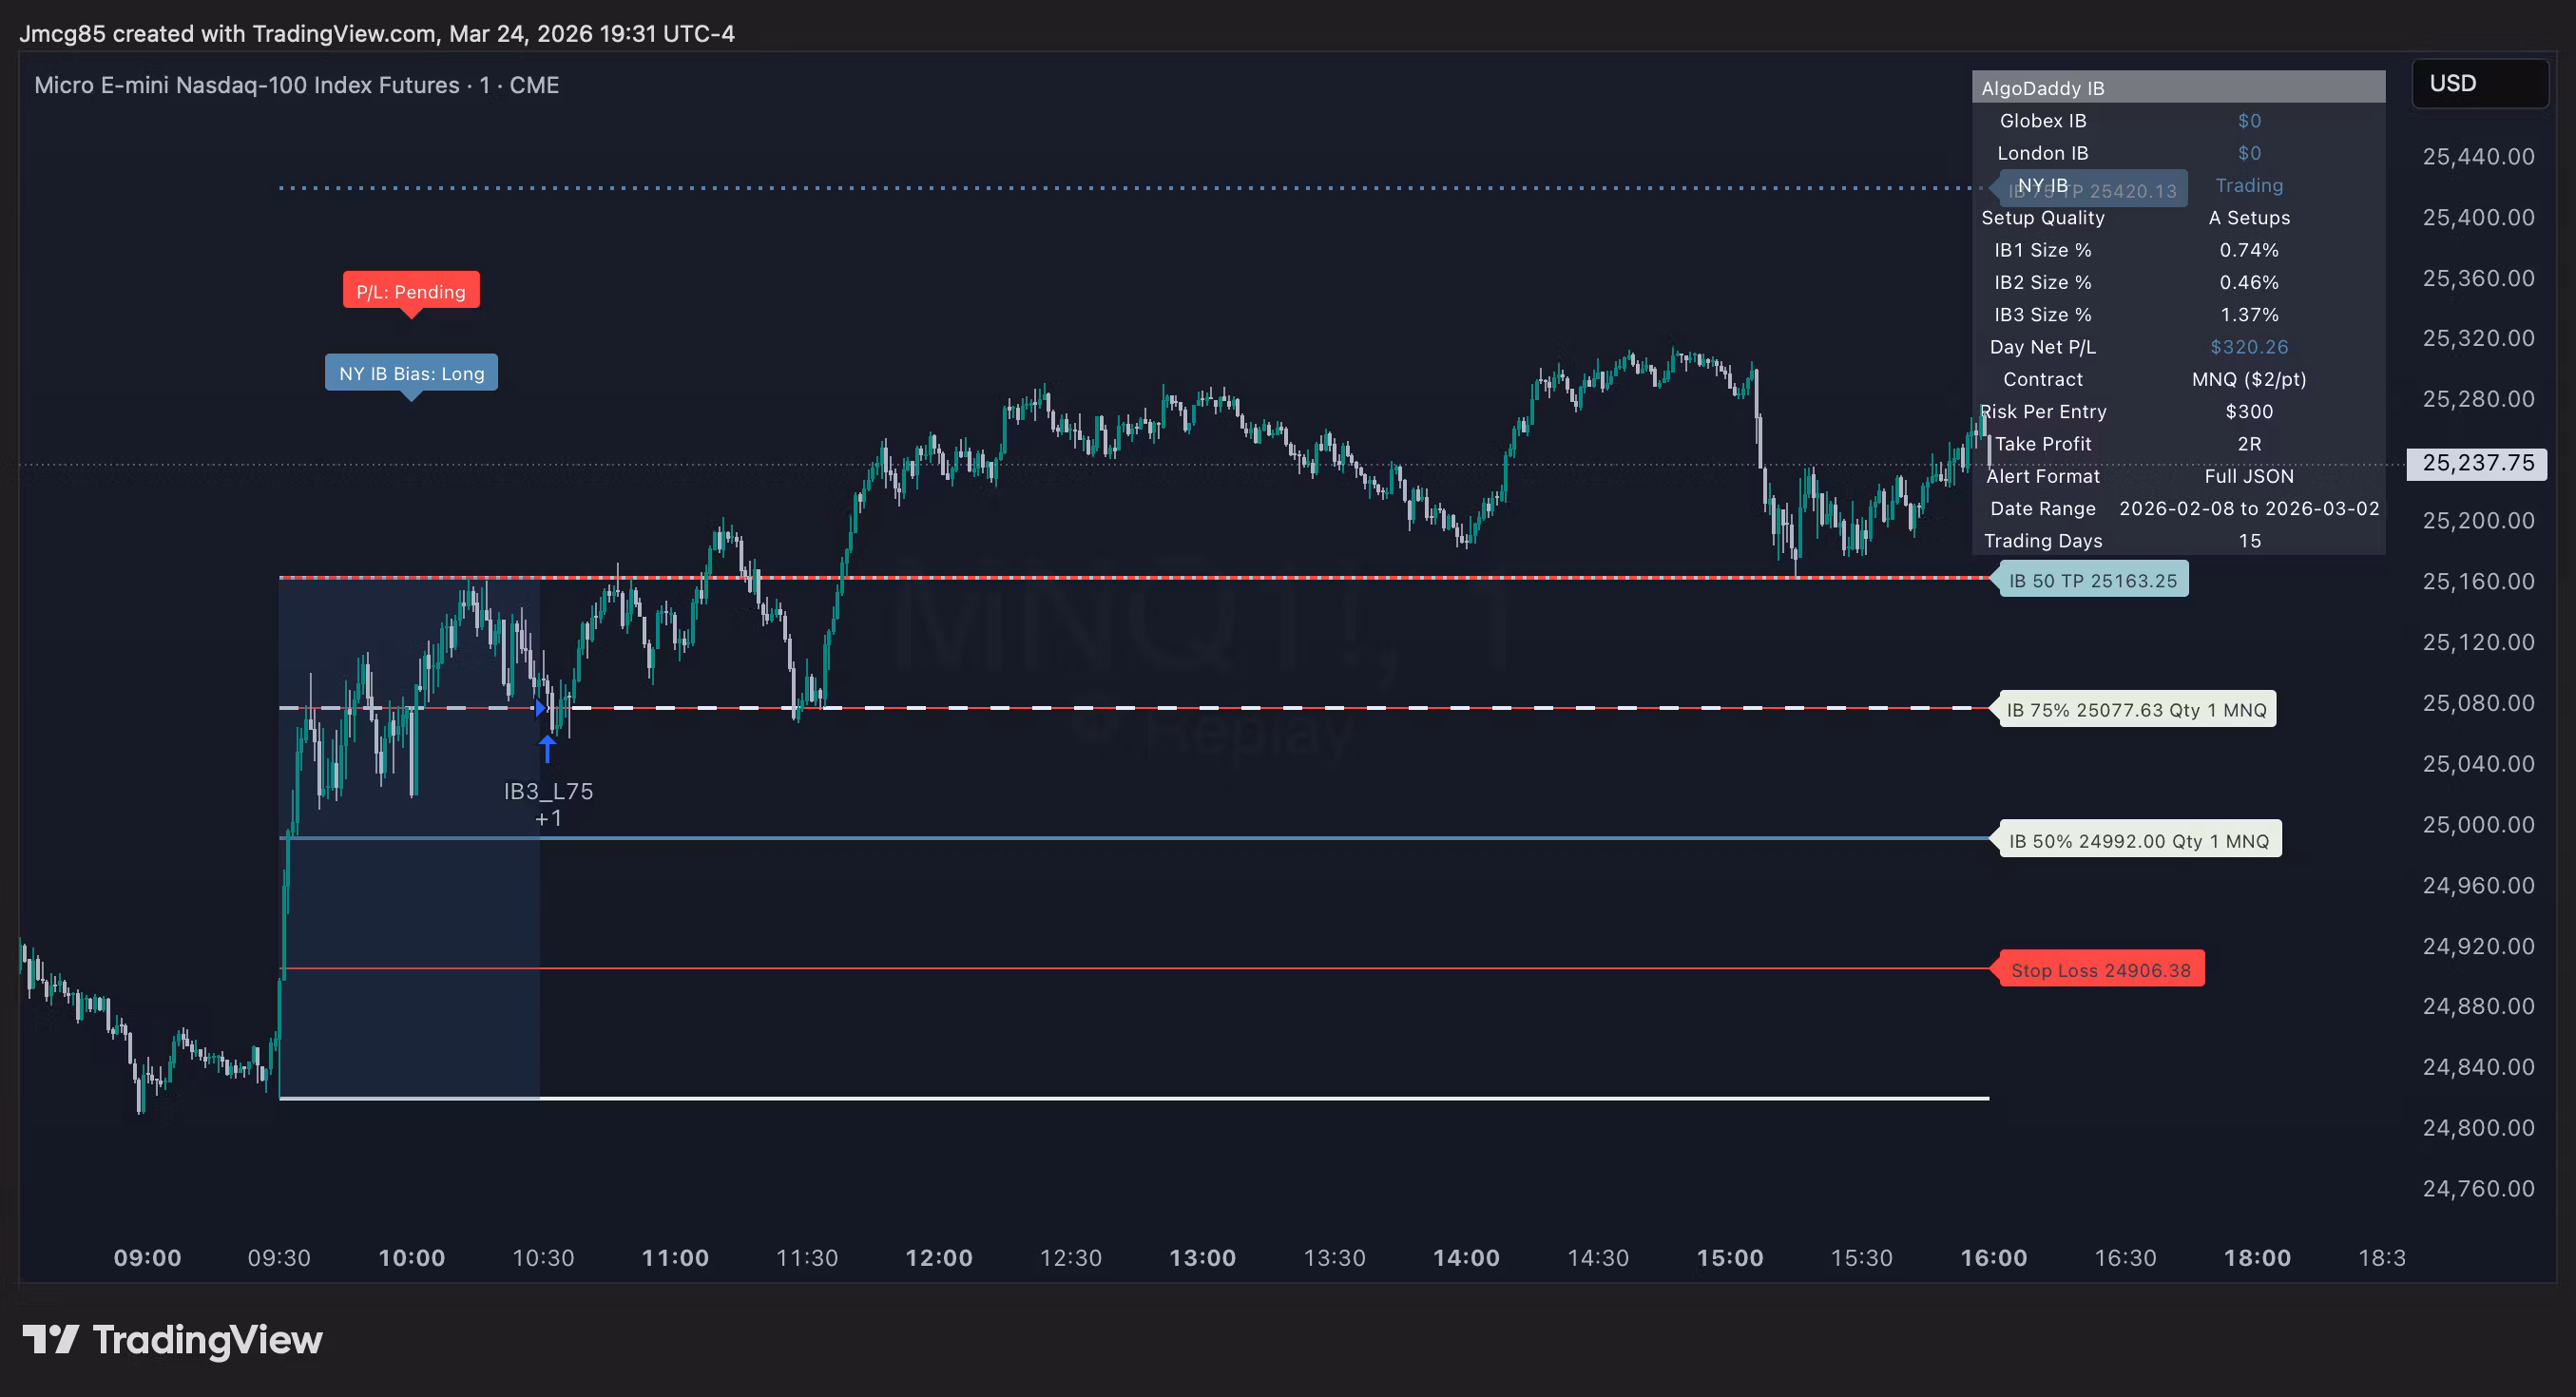The width and height of the screenshot is (2576, 1397).
Task: Click the Day Net P/L $320.26 value
Action: (x=2248, y=346)
